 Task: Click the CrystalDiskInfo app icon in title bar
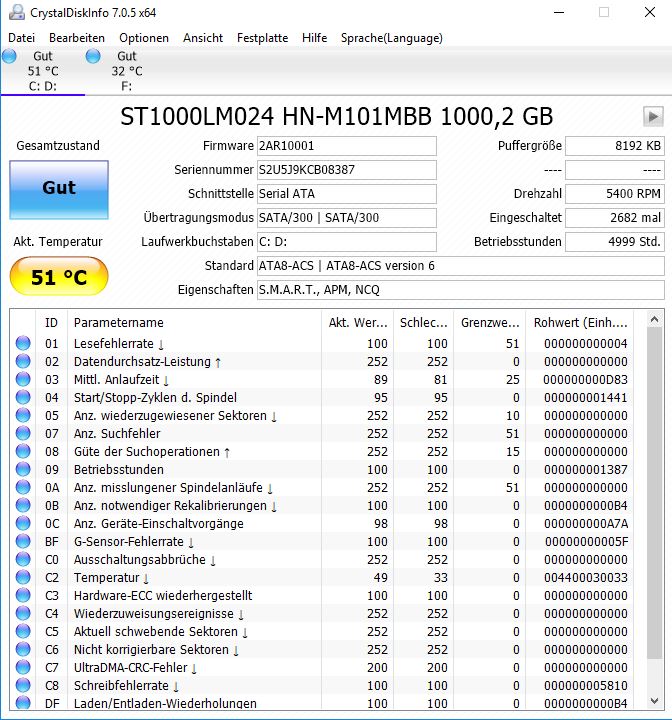(x=17, y=12)
